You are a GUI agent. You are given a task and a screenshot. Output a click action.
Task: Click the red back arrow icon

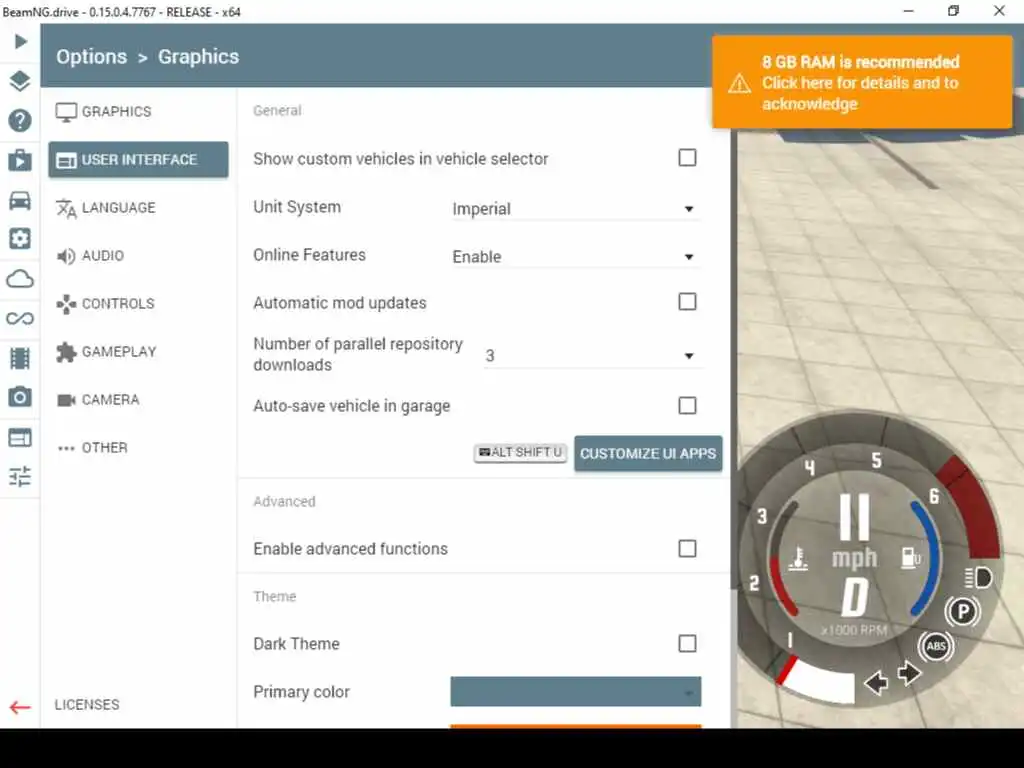(20, 707)
